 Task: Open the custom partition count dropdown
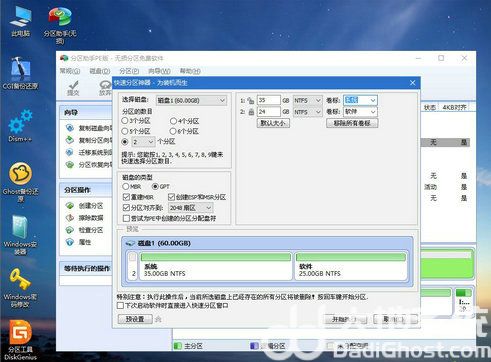click(x=143, y=142)
